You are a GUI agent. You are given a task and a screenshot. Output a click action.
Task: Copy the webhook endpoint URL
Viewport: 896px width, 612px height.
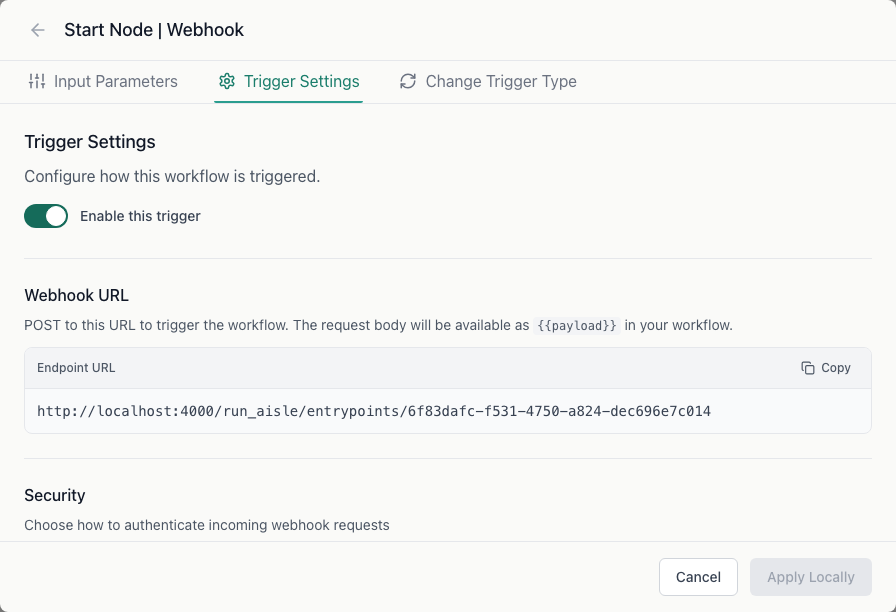826,367
